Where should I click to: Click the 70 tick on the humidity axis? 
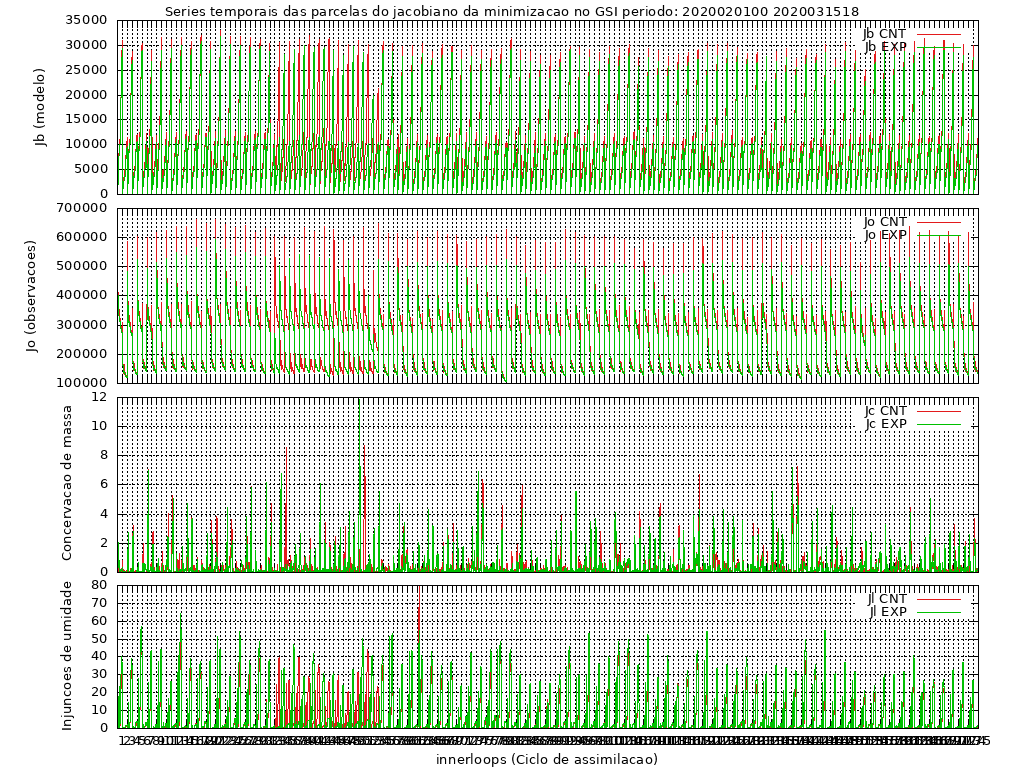99,603
